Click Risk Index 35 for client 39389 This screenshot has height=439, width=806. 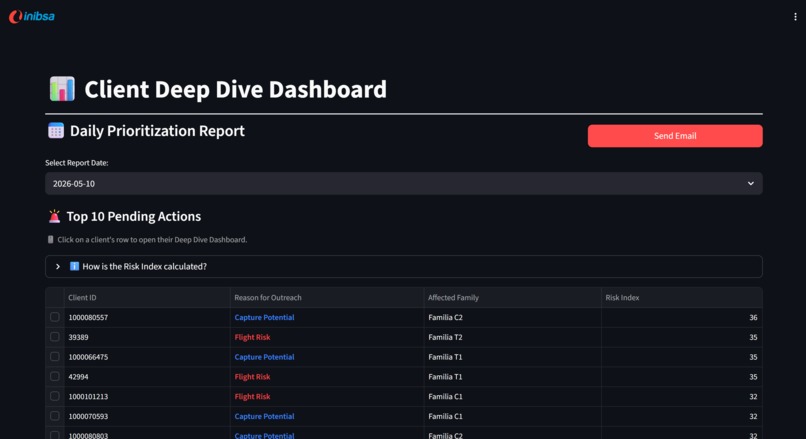click(x=753, y=337)
